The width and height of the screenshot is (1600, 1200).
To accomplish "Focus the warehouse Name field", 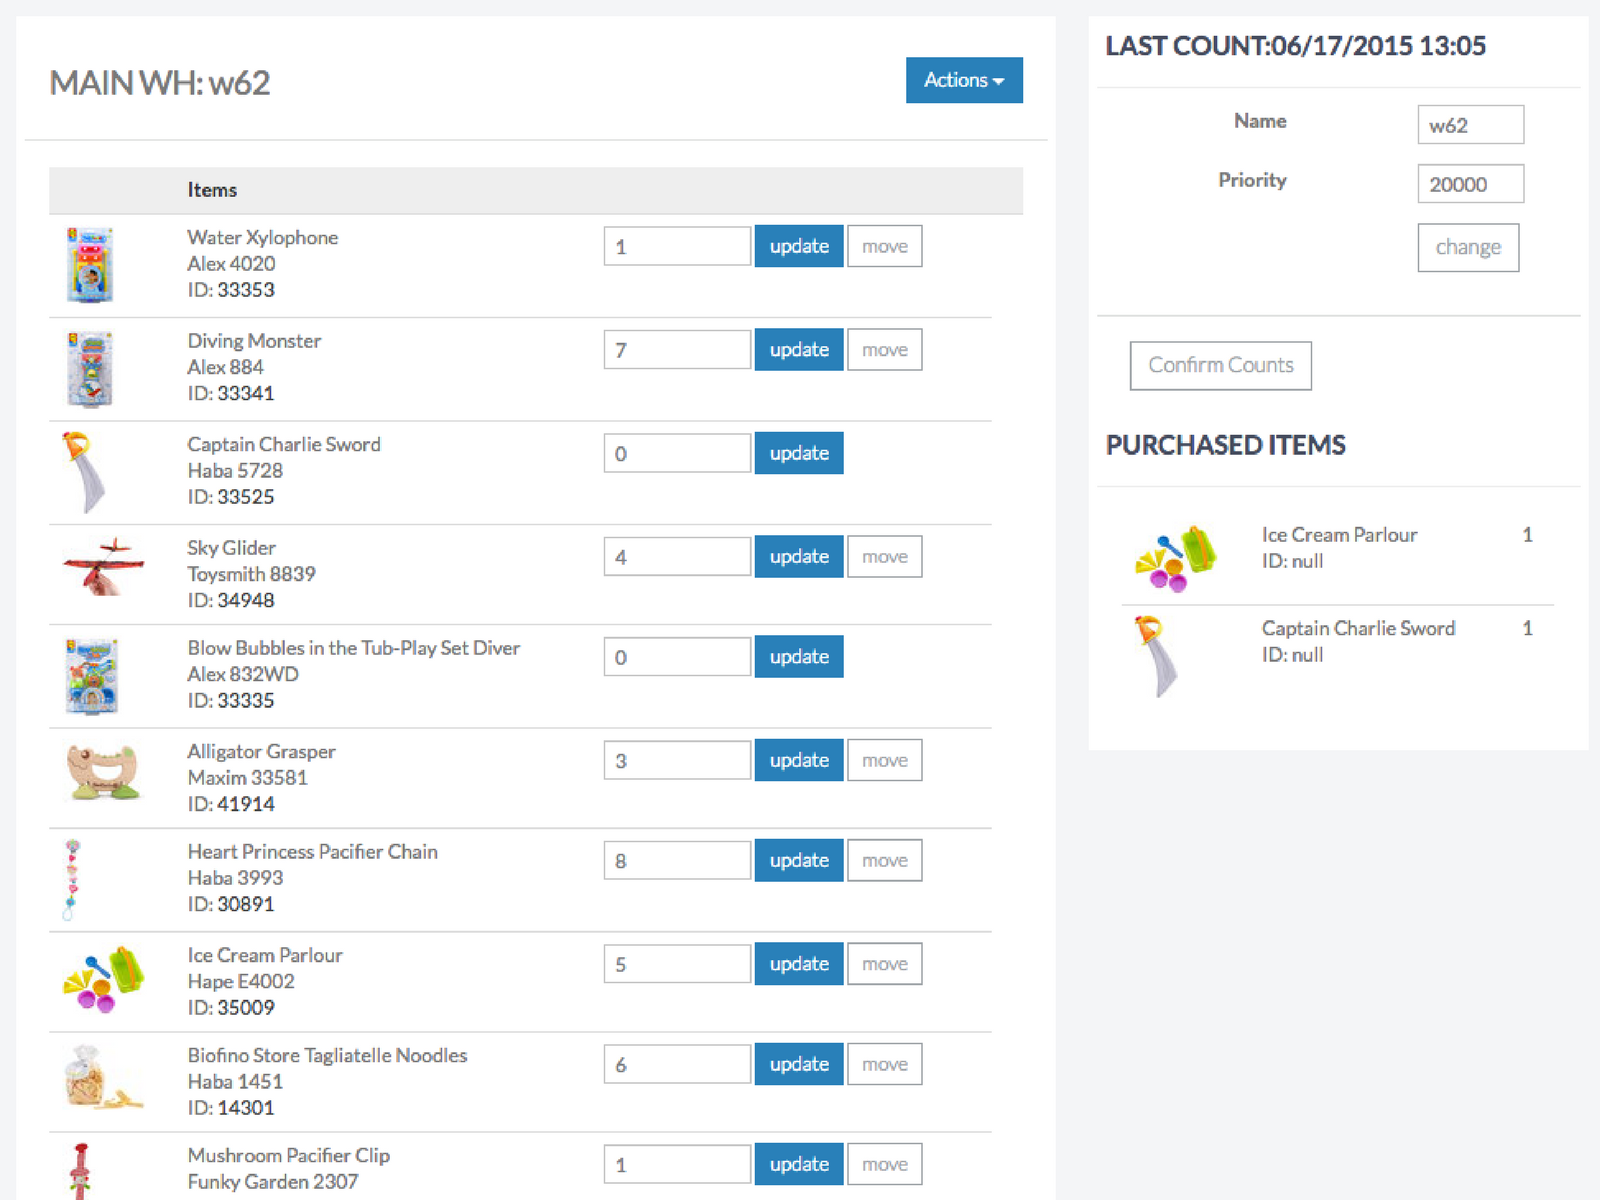I will pos(1470,125).
